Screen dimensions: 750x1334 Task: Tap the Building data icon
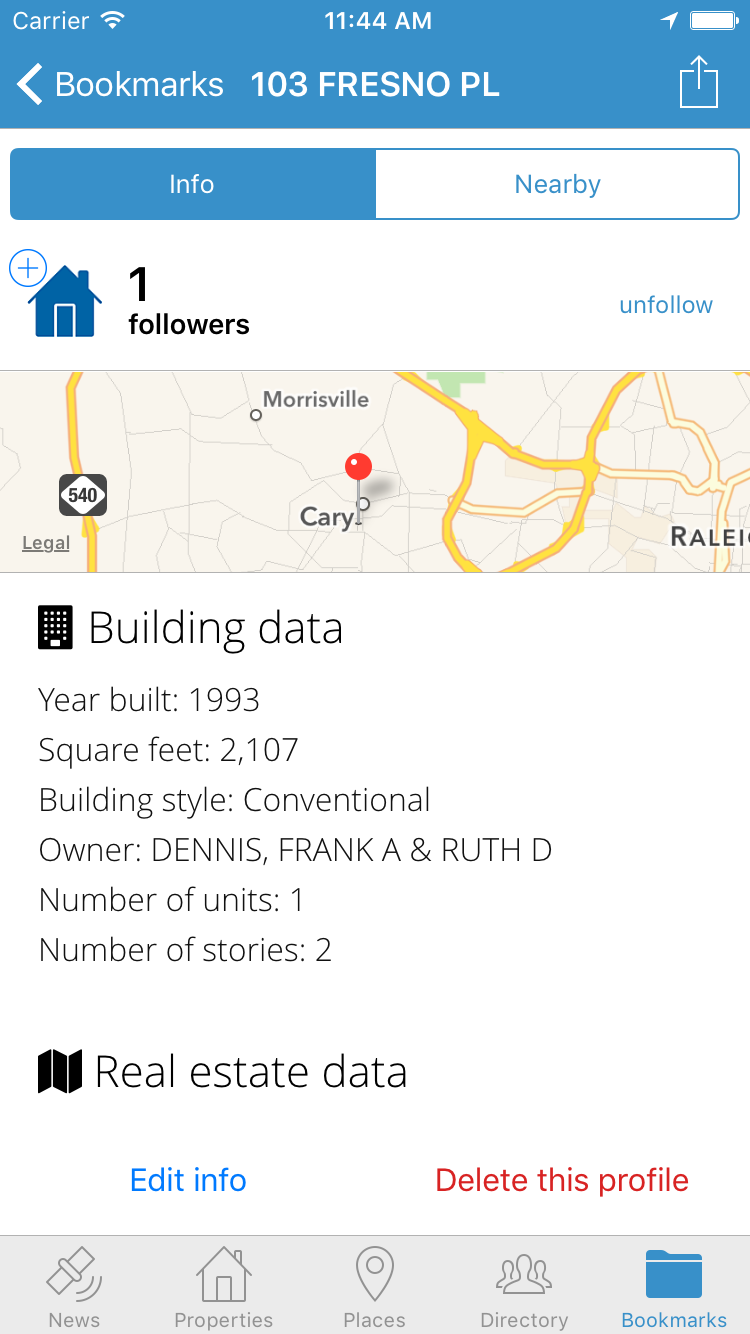point(56,628)
